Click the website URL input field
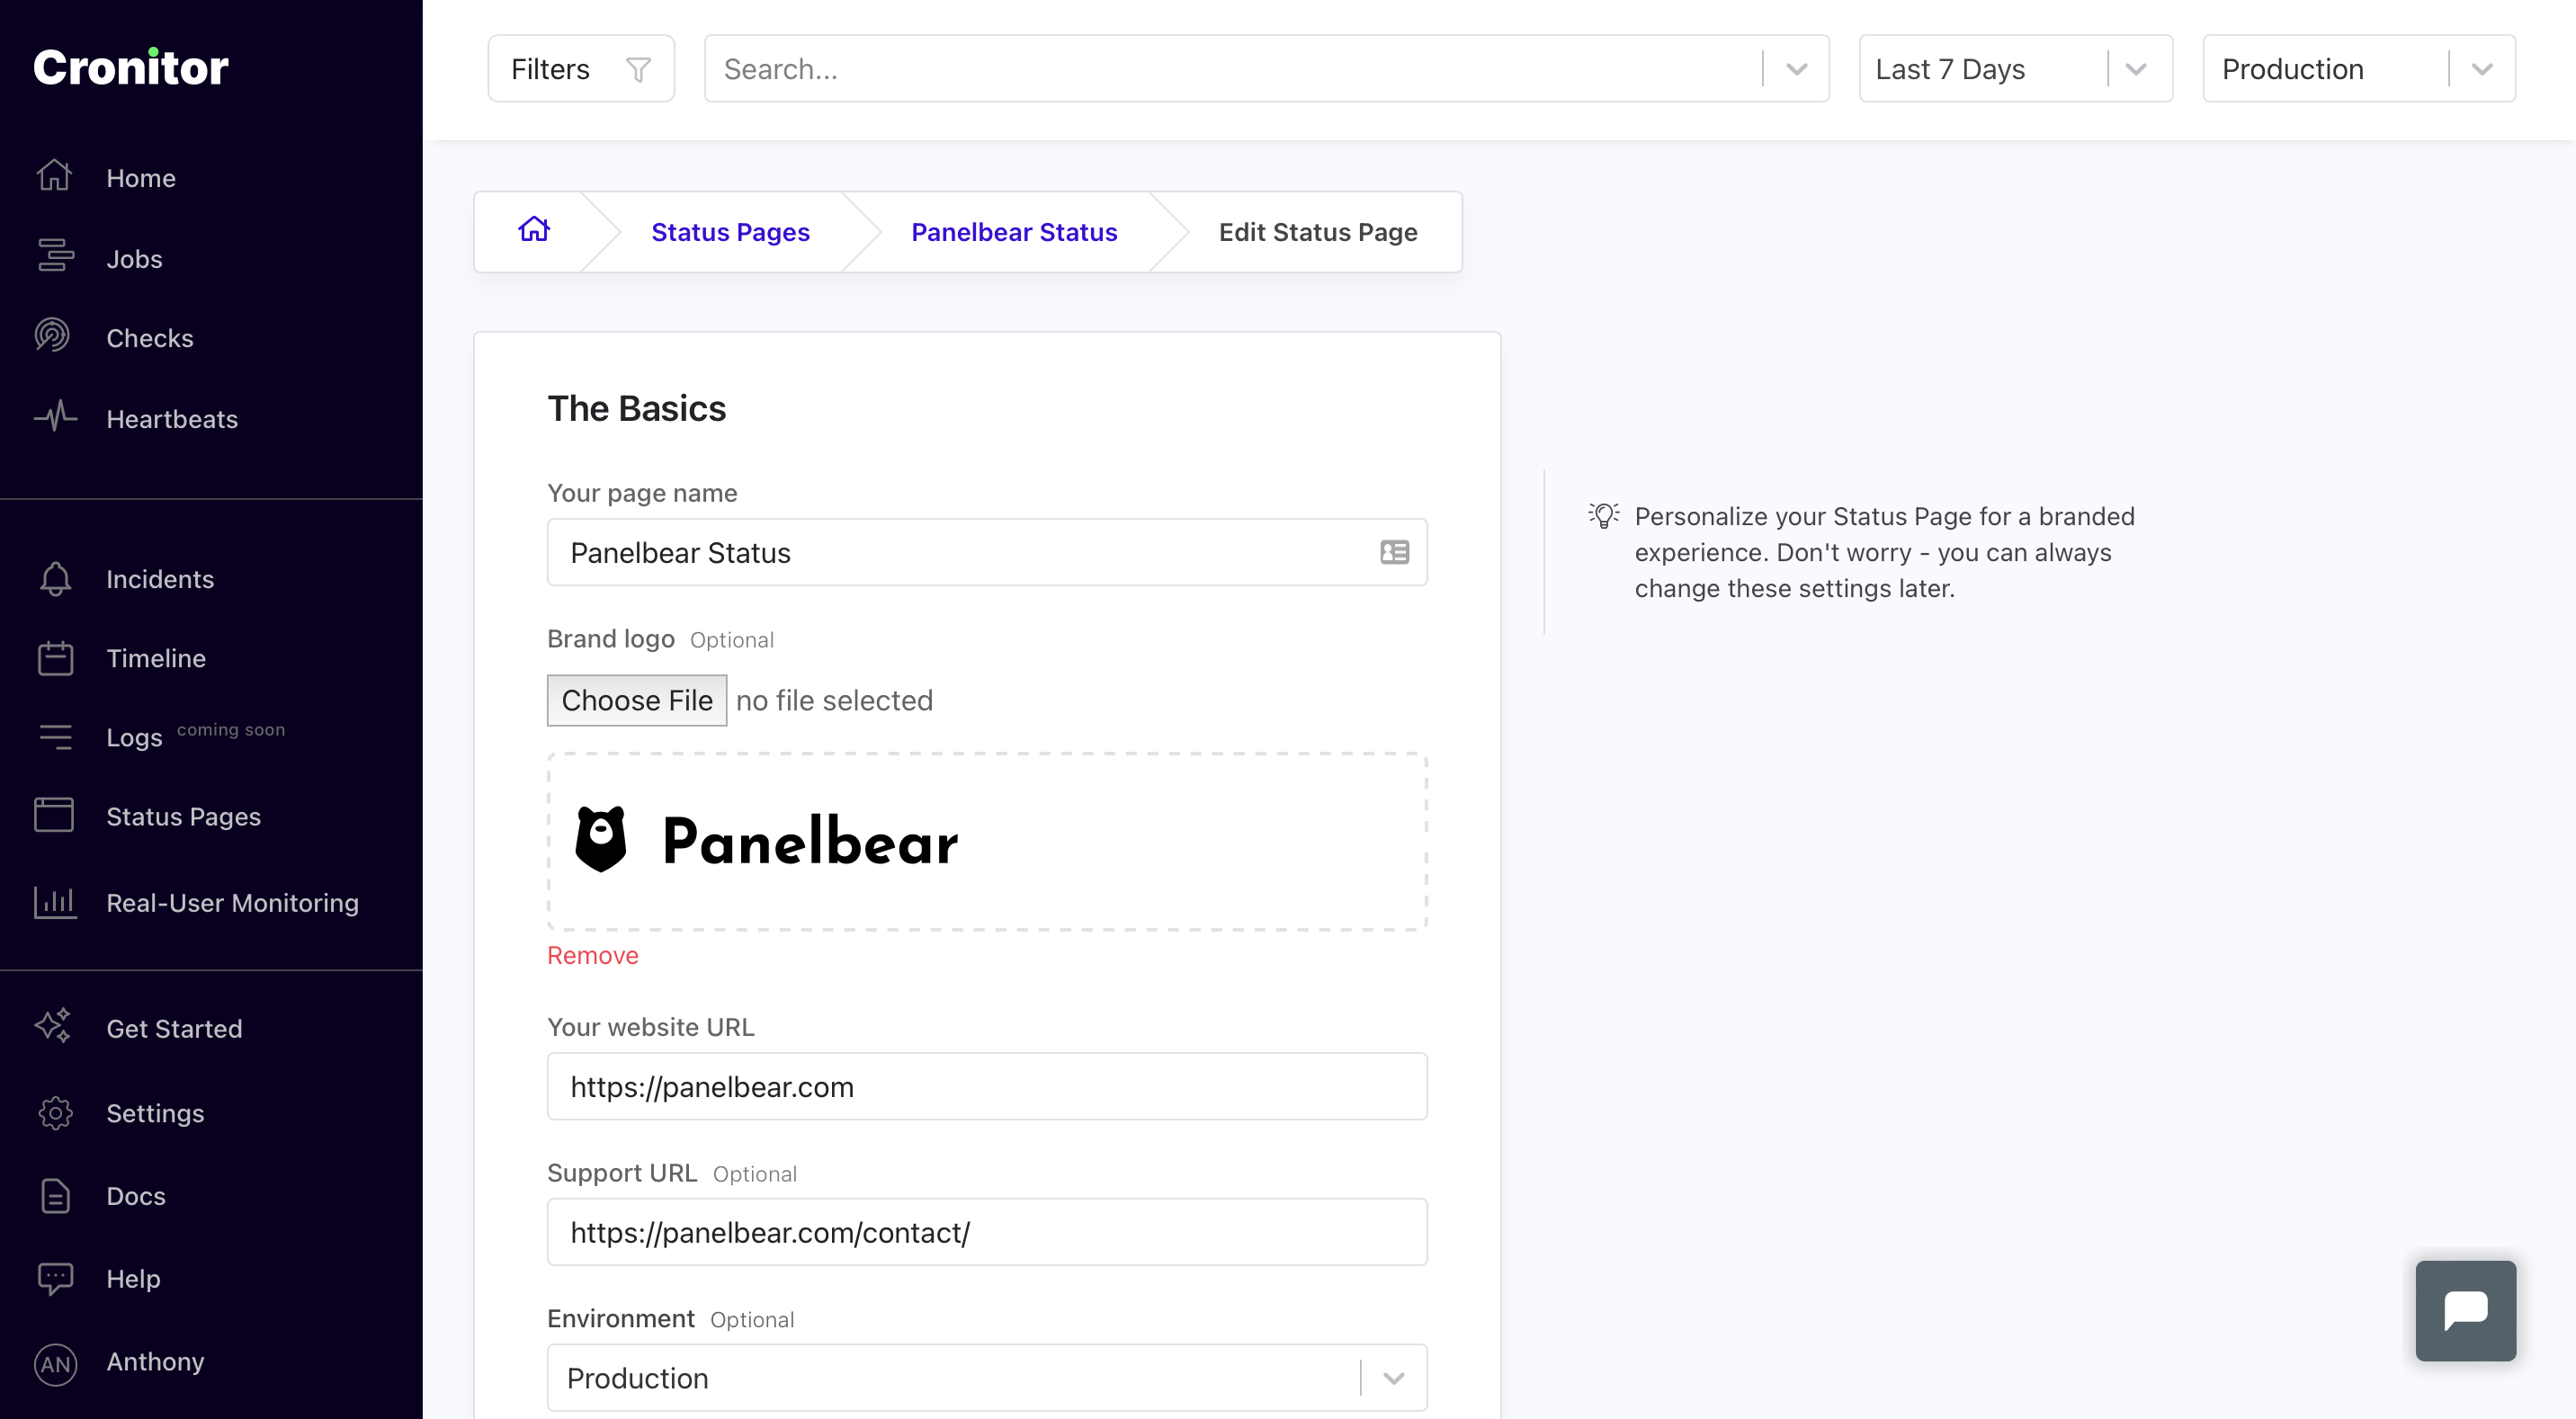2576x1419 pixels. pos(987,1086)
